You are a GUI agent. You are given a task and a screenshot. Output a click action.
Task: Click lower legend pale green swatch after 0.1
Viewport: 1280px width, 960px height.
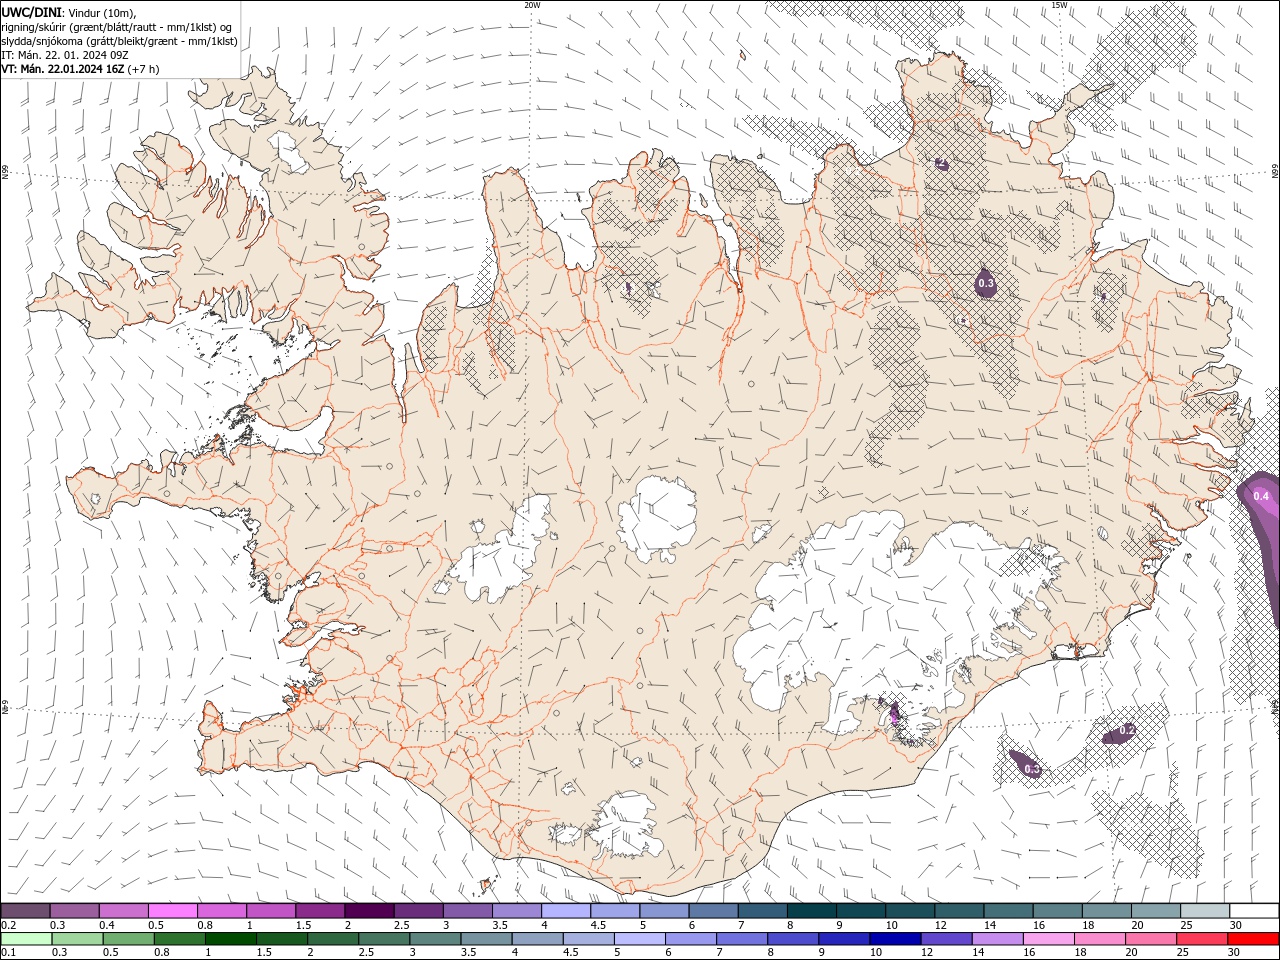click(x=27, y=939)
